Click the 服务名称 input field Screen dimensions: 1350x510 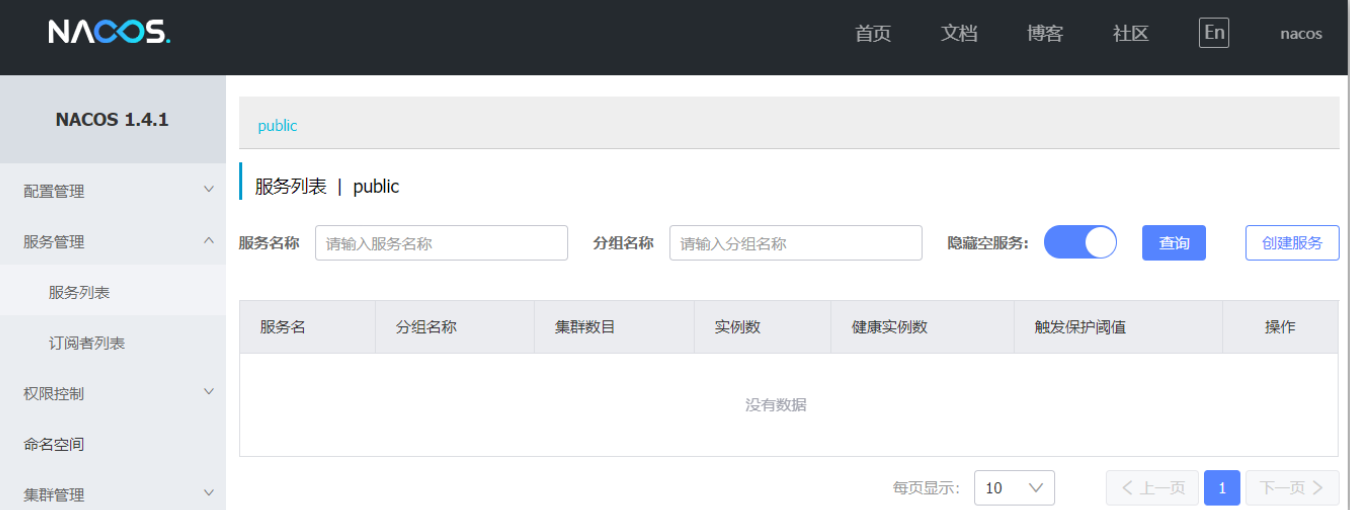[441, 243]
